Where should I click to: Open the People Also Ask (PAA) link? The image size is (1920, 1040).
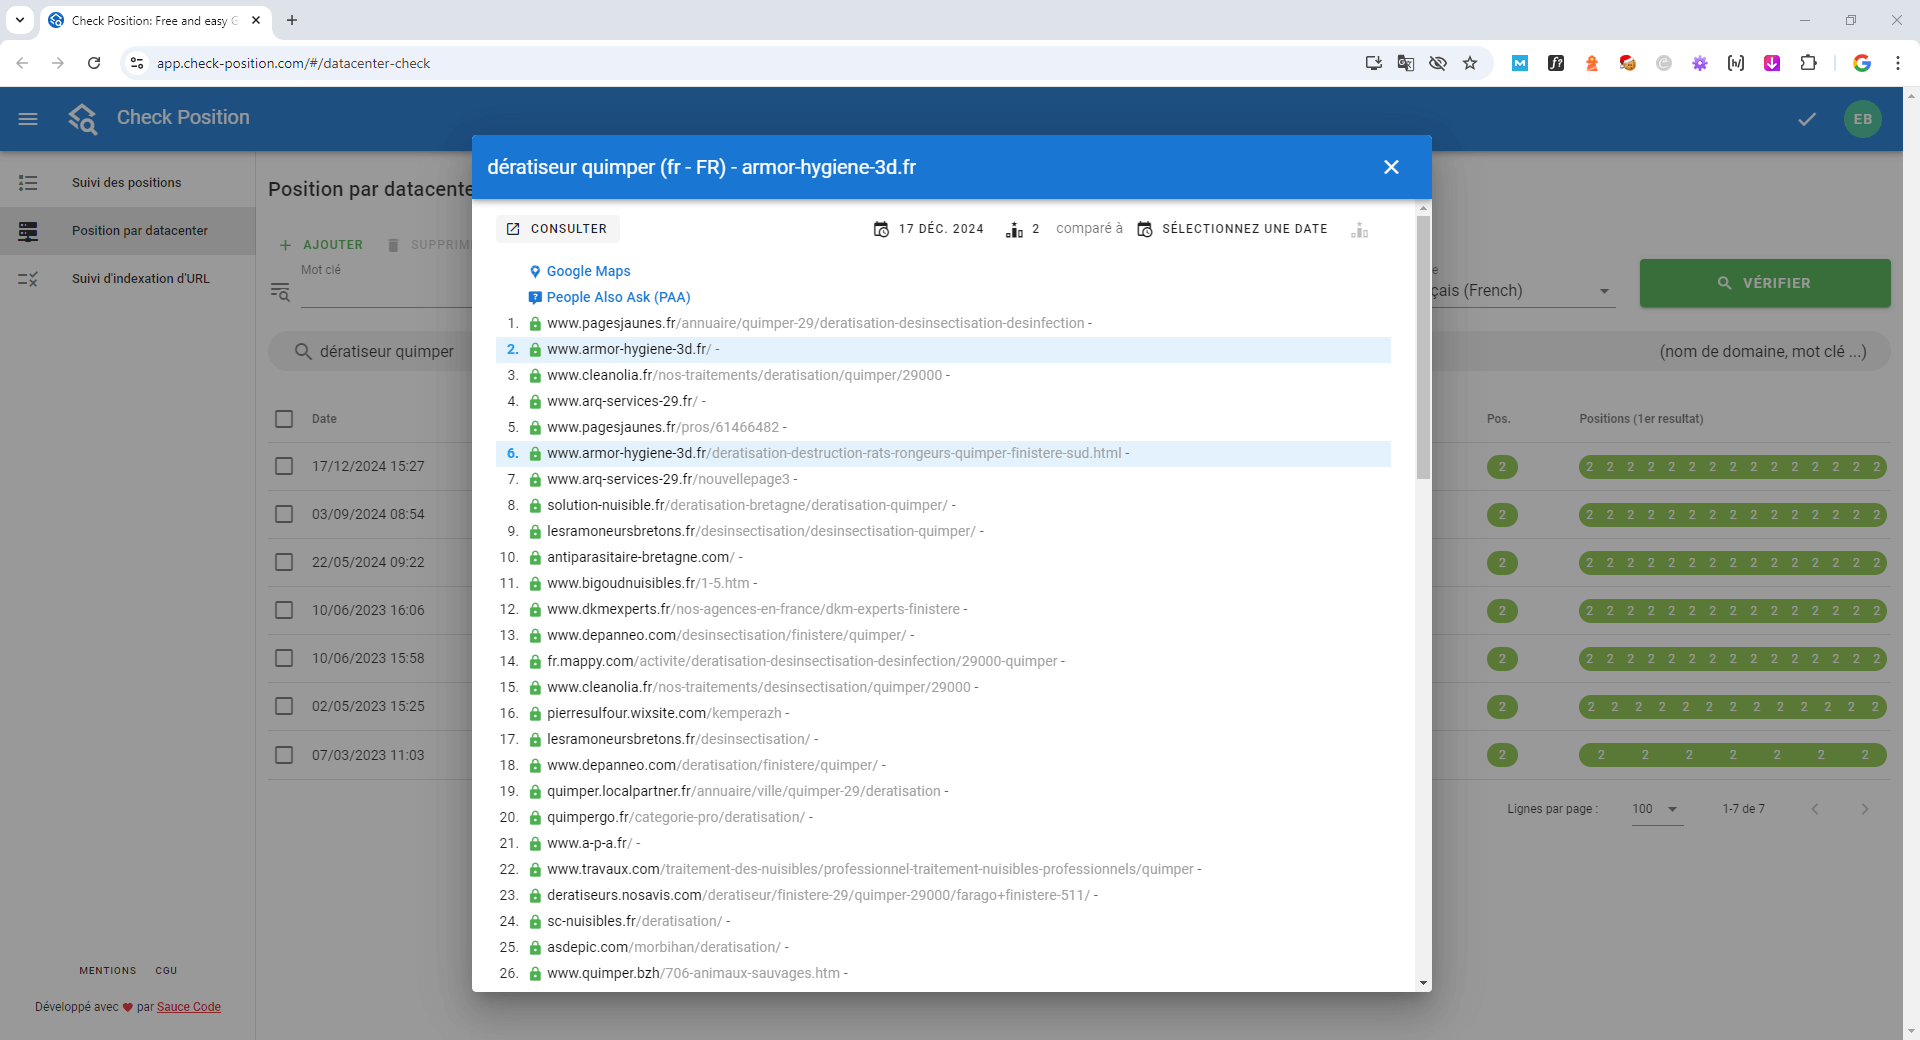(x=618, y=297)
